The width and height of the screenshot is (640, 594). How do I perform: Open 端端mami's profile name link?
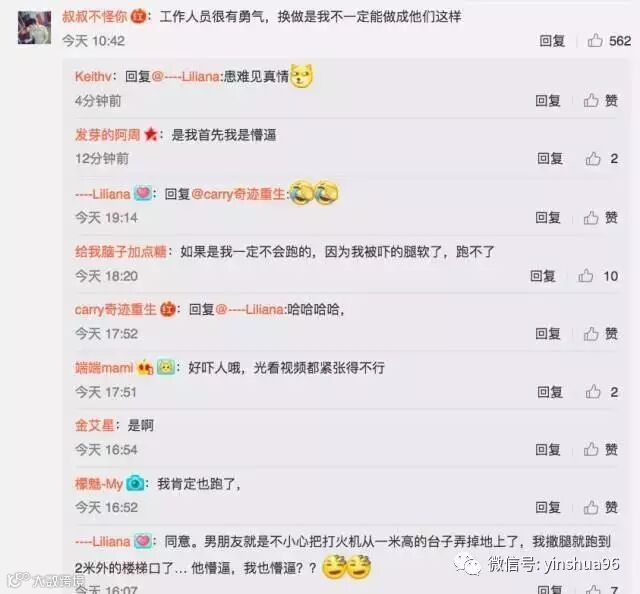point(104,368)
